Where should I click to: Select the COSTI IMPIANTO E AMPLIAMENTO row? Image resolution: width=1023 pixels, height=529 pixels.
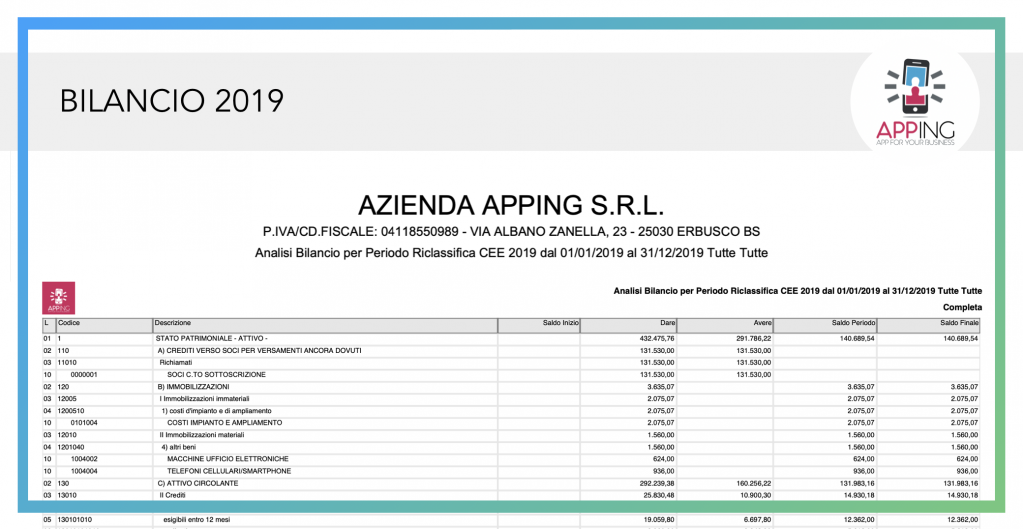(x=224, y=423)
